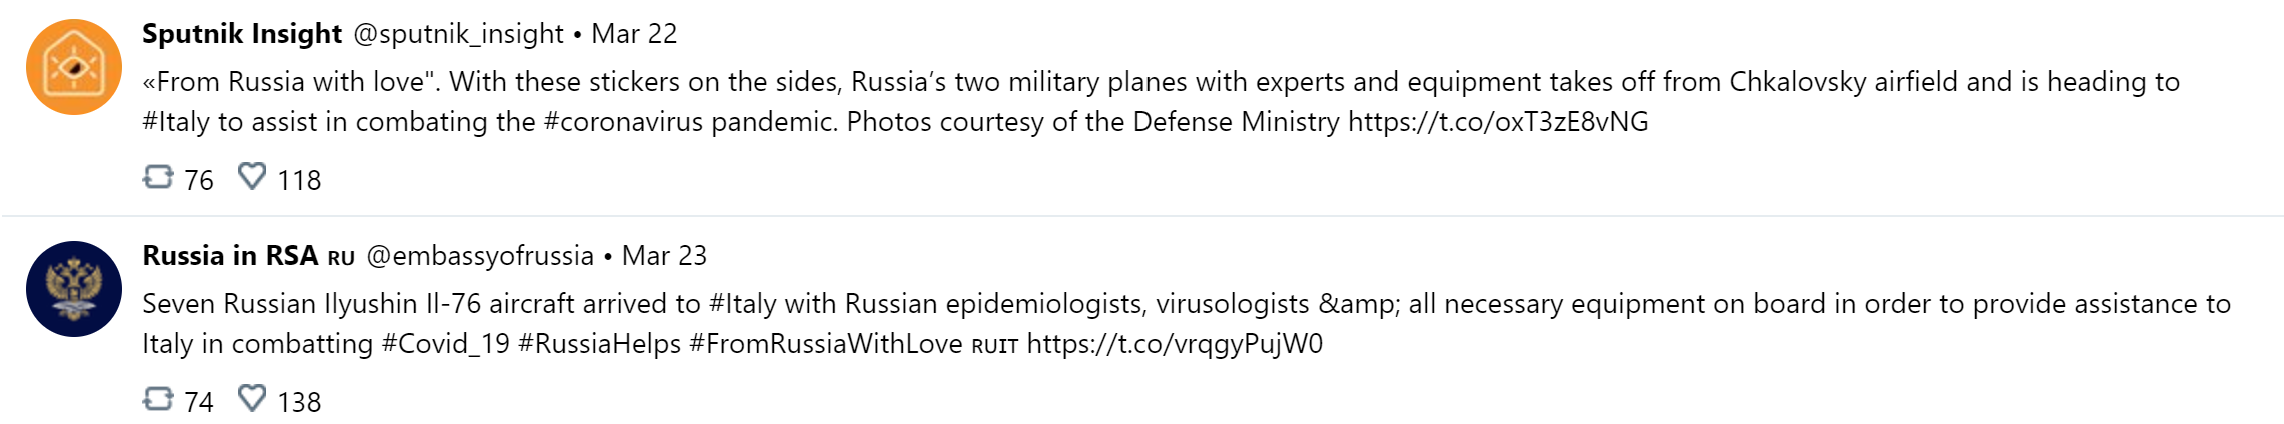Like the Russia in RSA tweet
Screen dimensions: 2284x424
252,399
